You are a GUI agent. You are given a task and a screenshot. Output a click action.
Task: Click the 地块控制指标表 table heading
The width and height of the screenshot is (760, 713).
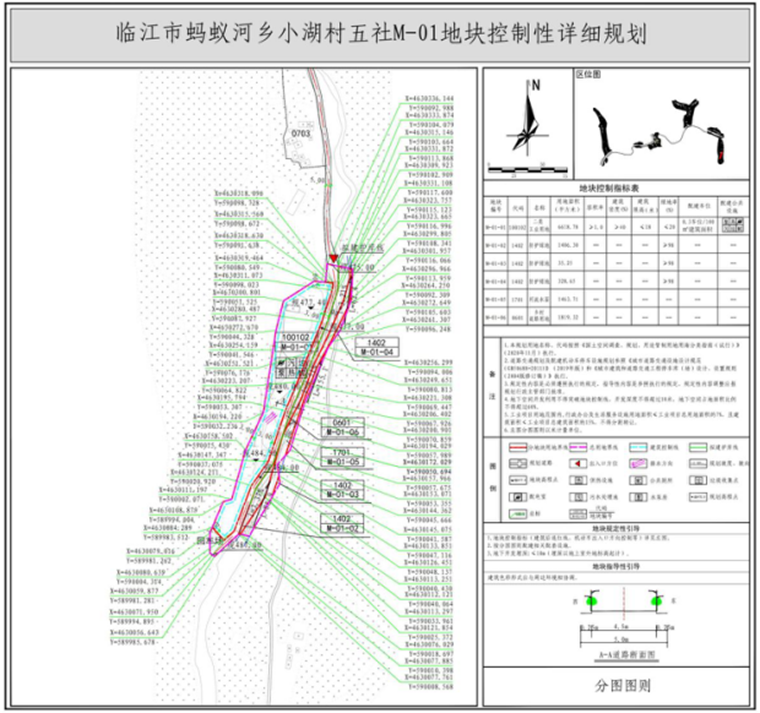coord(609,188)
